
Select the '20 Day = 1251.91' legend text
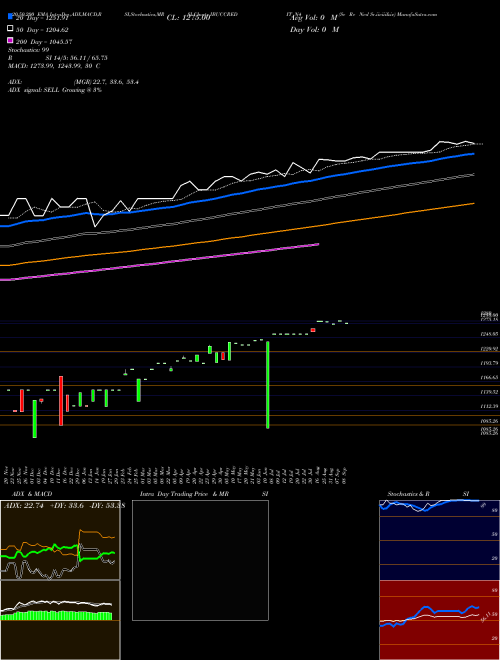(42, 18)
